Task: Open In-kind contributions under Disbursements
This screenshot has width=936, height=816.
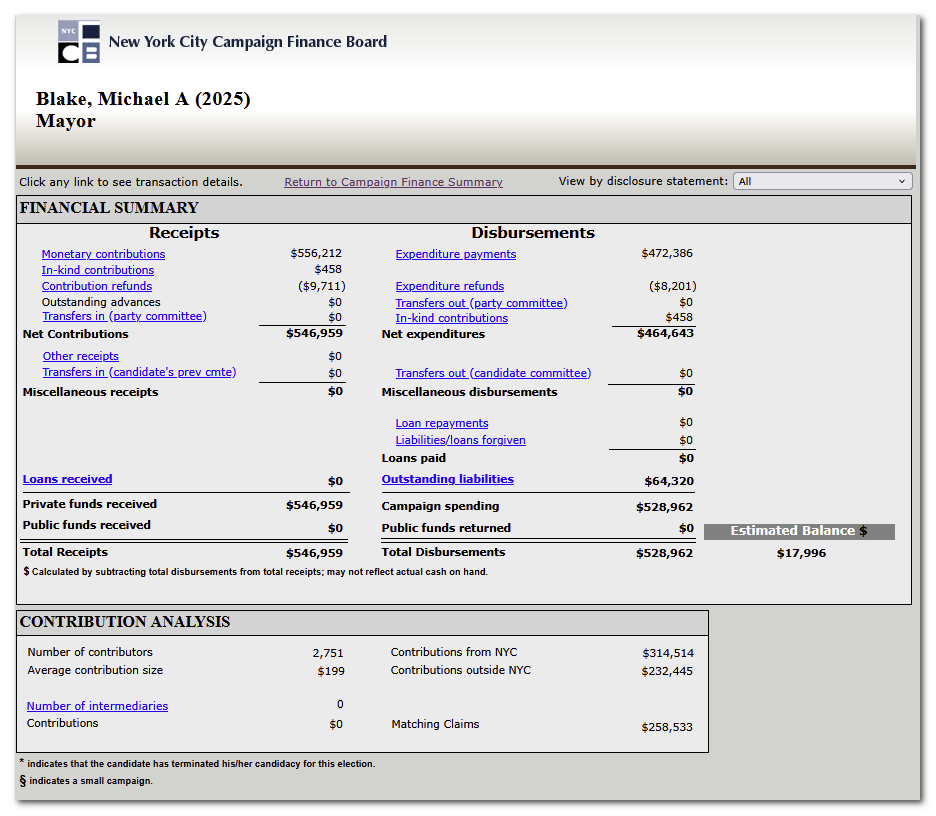Action: point(452,318)
